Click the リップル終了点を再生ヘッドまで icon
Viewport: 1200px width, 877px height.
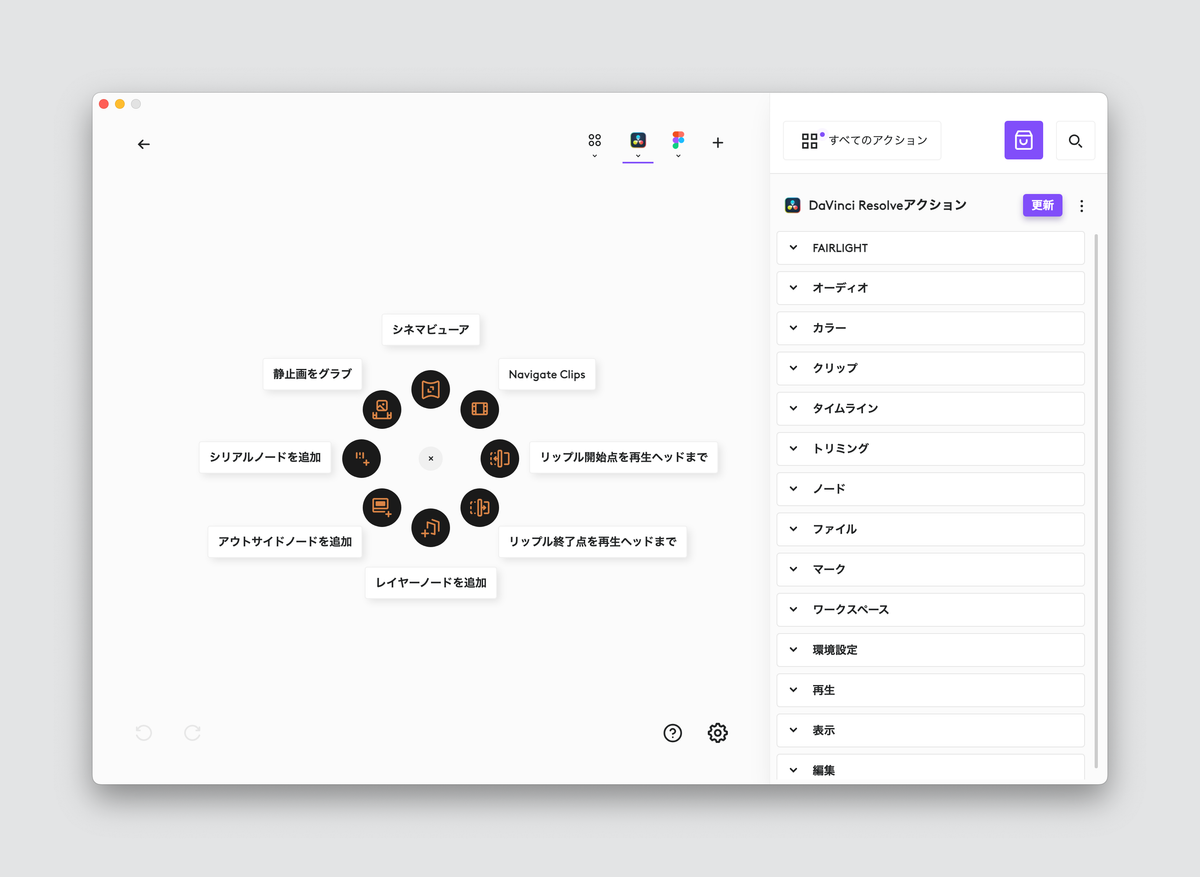(x=480, y=507)
